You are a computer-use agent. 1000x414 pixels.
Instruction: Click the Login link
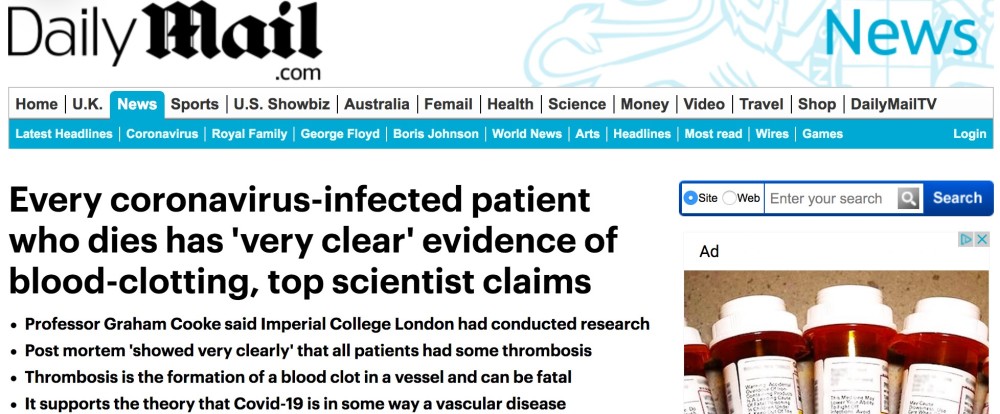click(x=969, y=134)
